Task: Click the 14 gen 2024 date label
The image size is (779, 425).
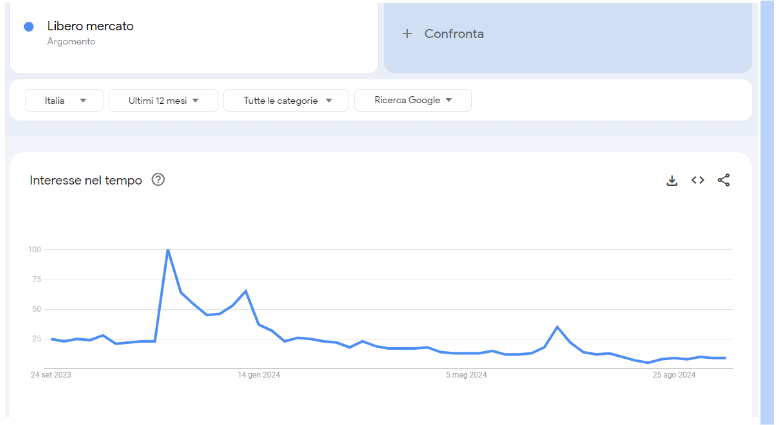Action: tap(258, 375)
